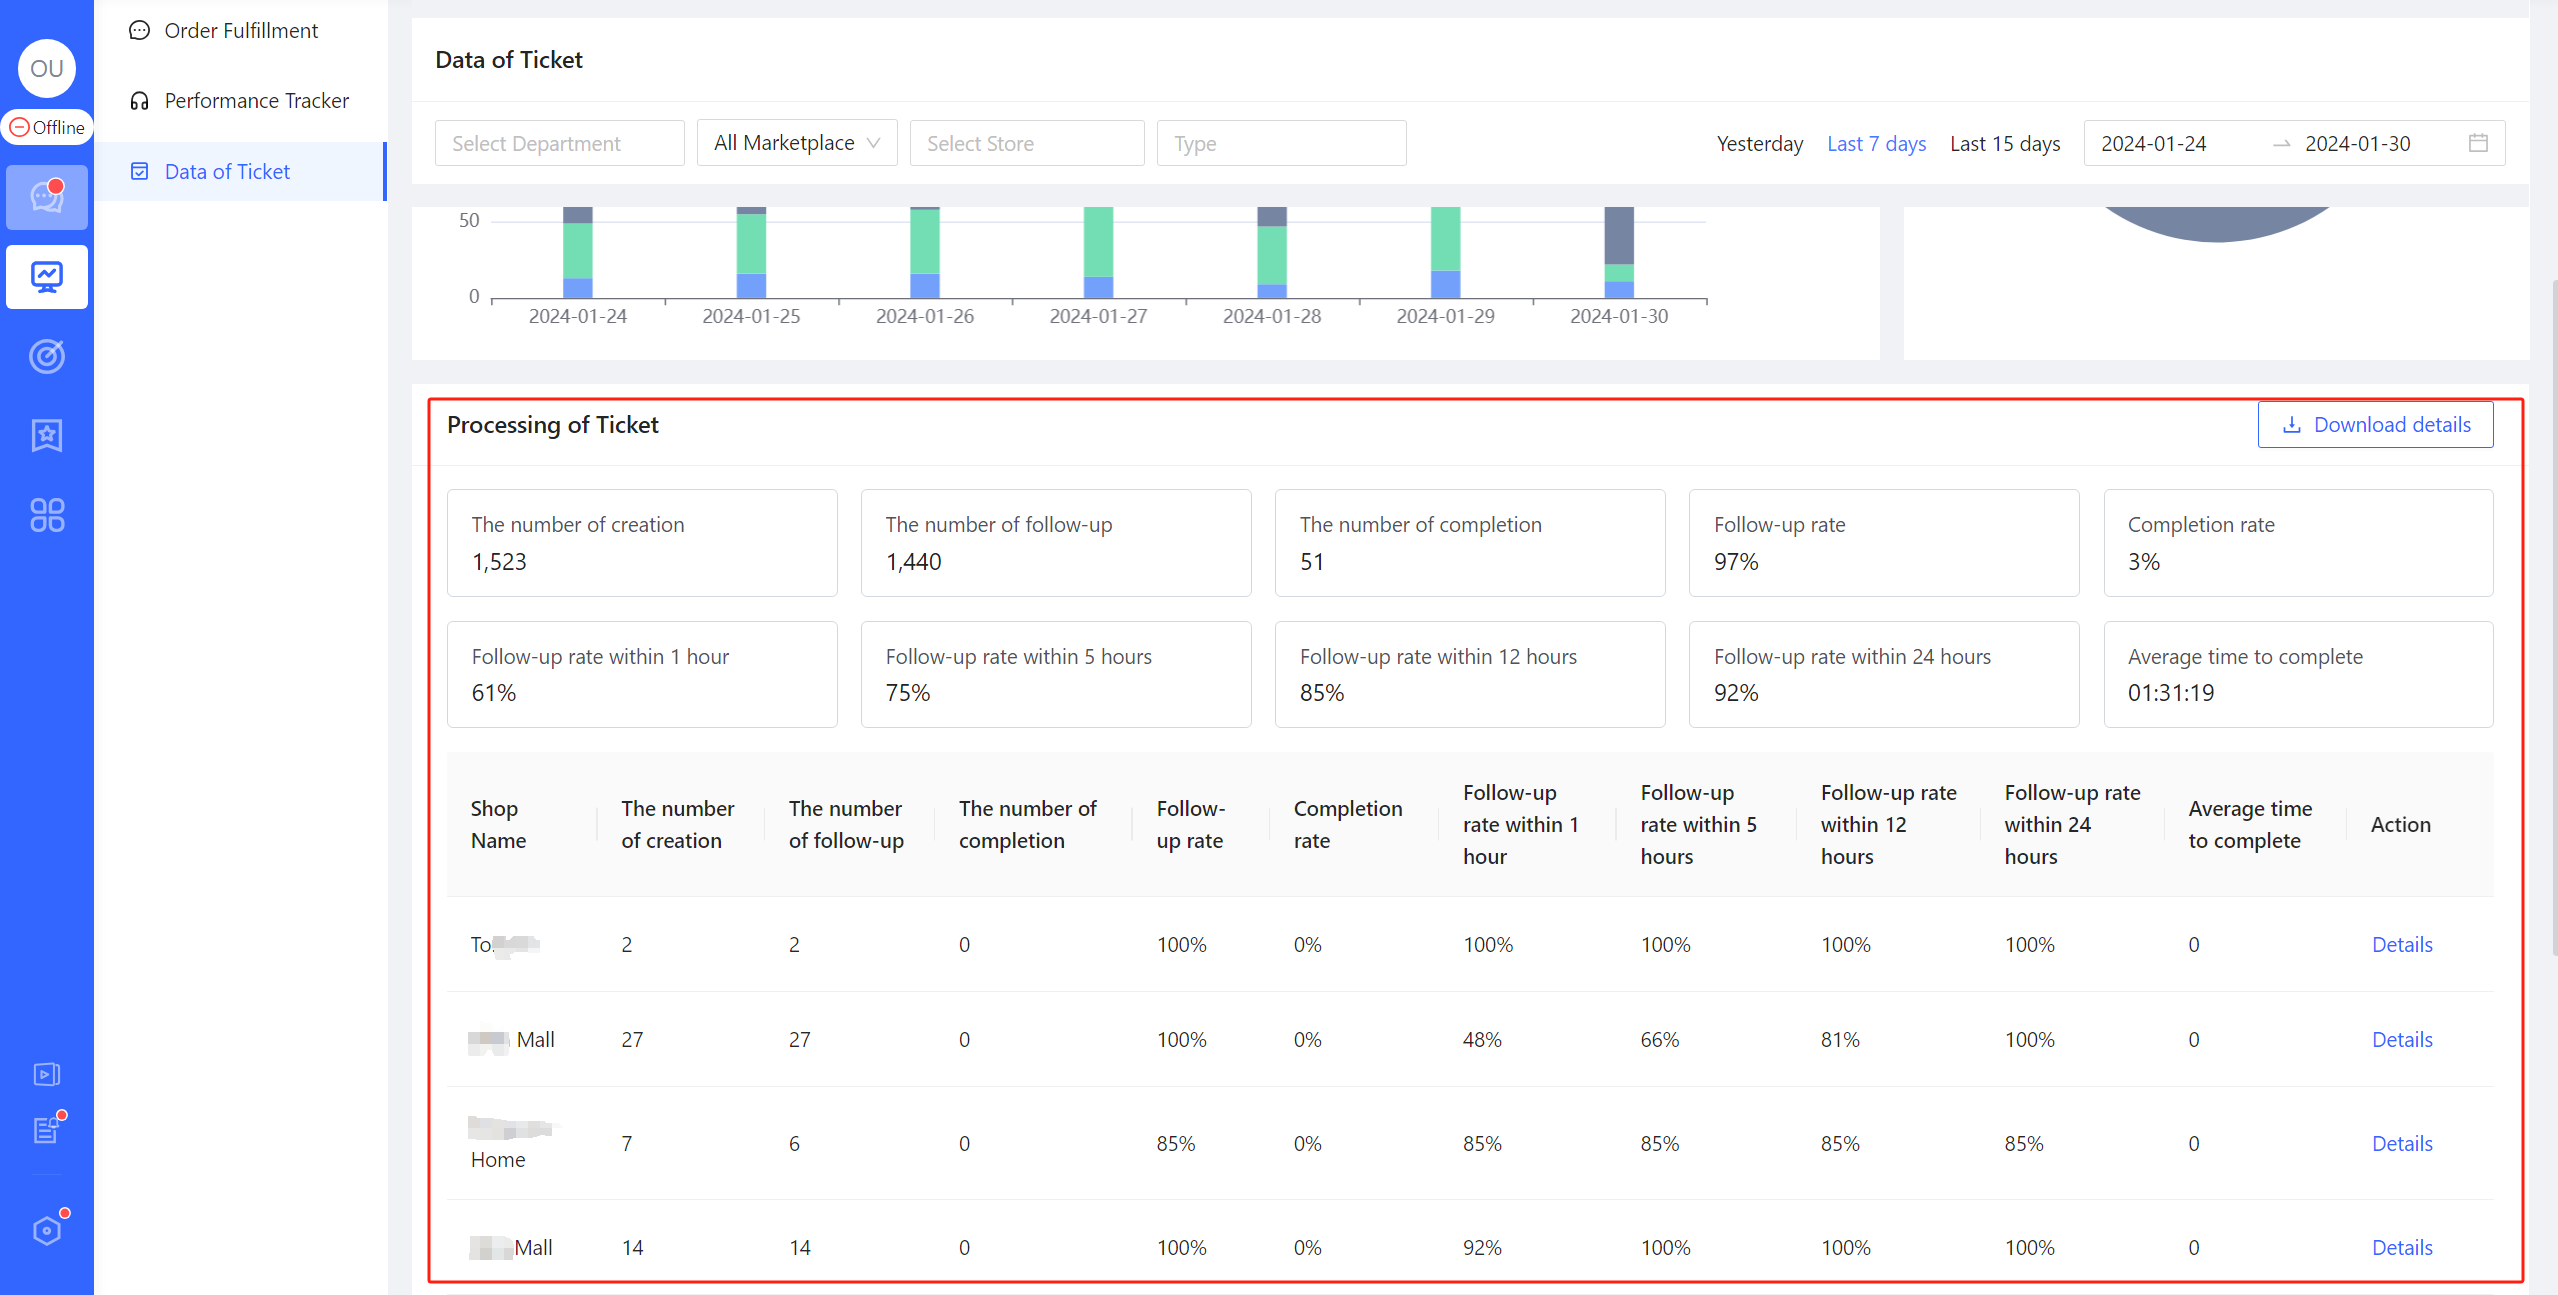The image size is (2558, 1295).
Task: Open Details for the To shop row
Action: pos(2402,945)
